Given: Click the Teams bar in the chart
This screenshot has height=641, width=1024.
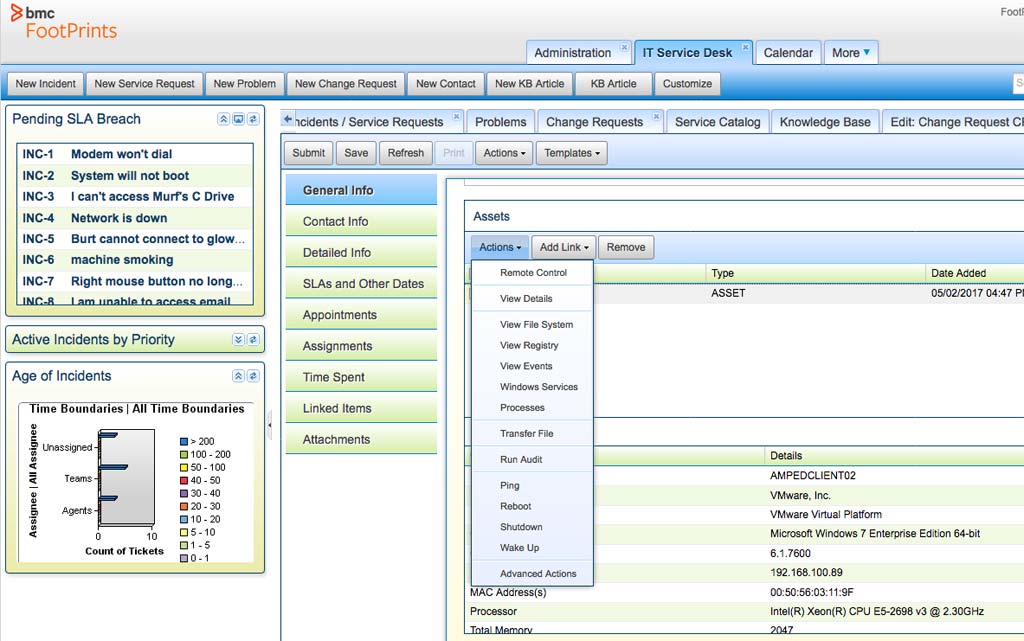Looking at the screenshot, I should pyautogui.click(x=113, y=467).
